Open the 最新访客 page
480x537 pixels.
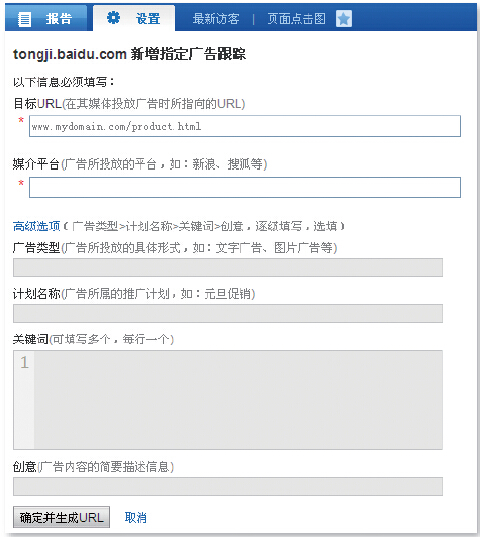216,18
